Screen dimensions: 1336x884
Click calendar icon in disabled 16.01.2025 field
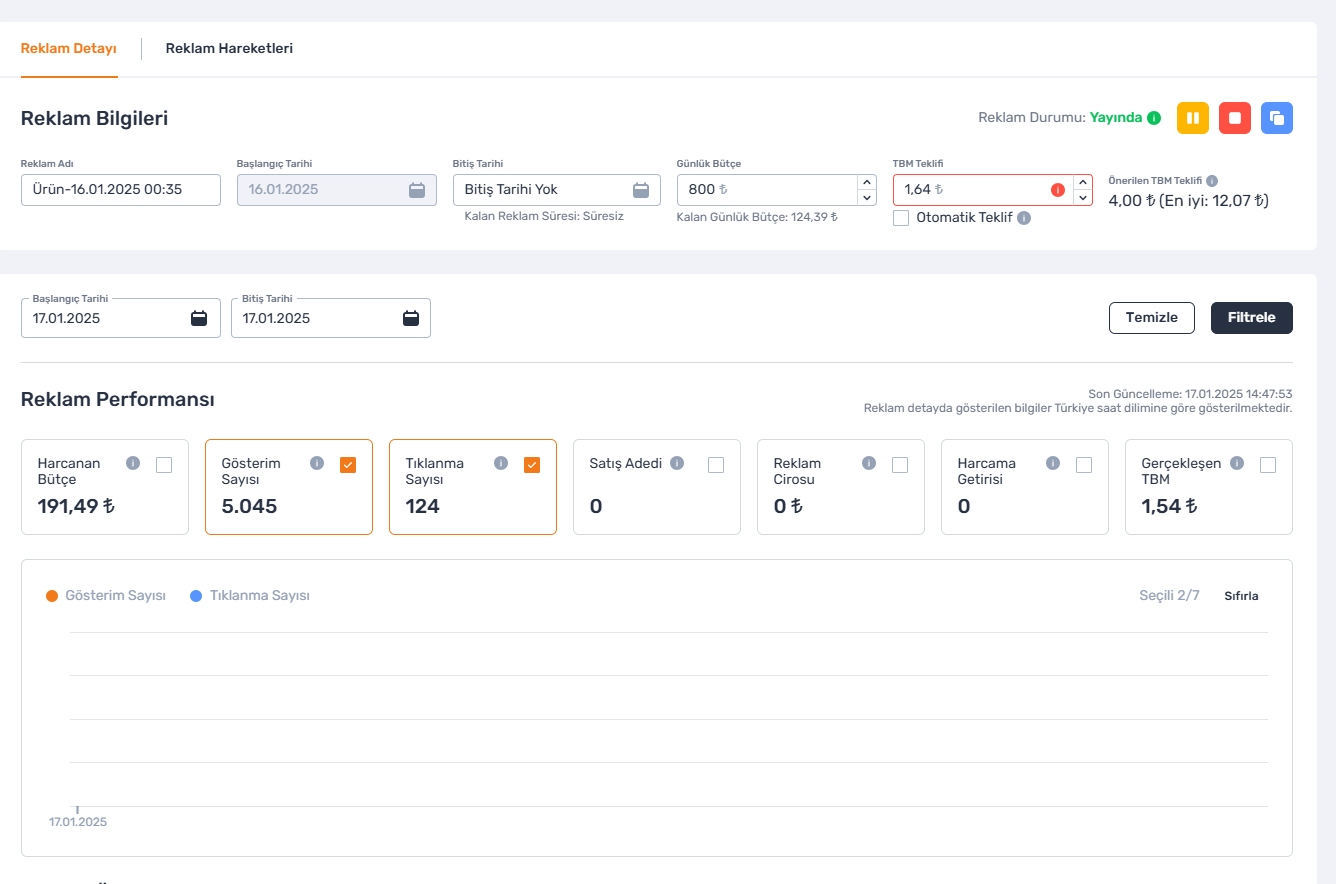click(x=417, y=190)
